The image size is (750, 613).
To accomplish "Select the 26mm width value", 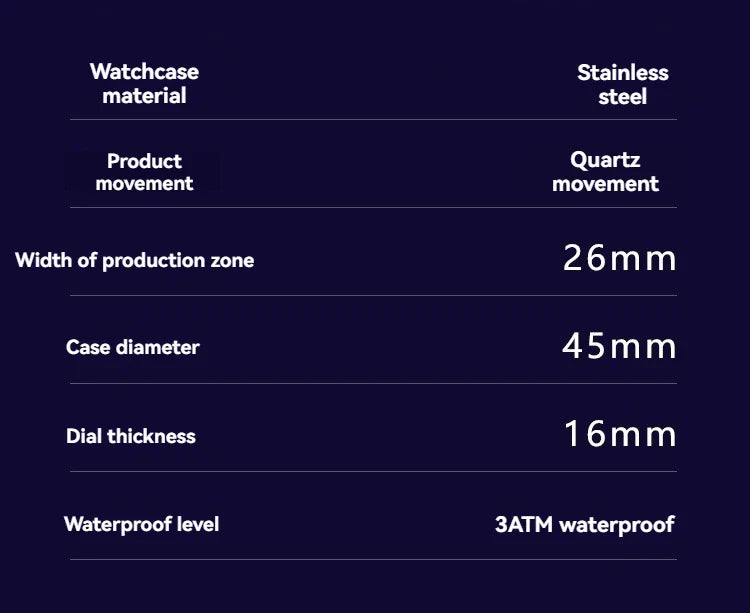I will click(x=619, y=259).
